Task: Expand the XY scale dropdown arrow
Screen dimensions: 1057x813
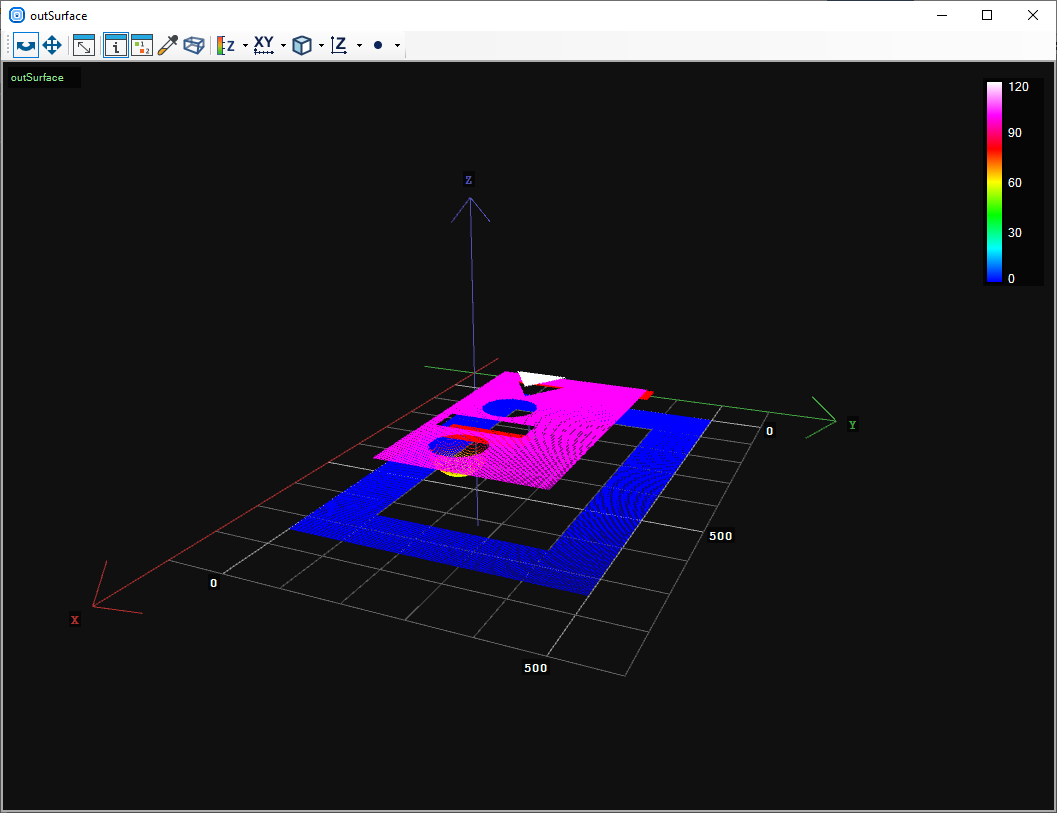Action: [x=283, y=46]
